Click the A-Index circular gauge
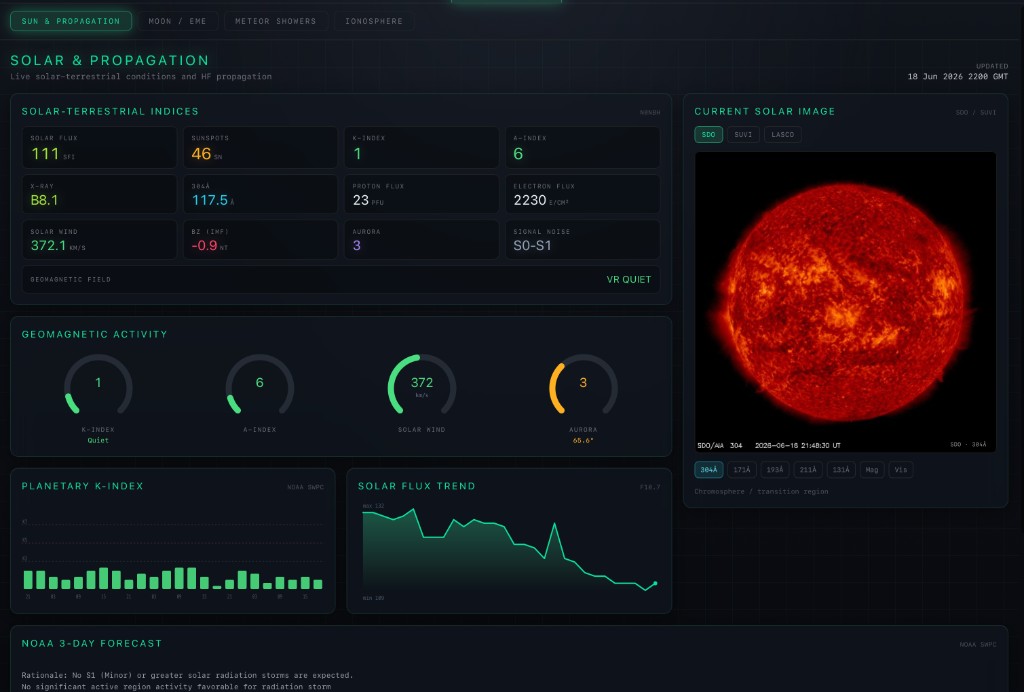The height and width of the screenshot is (692, 1024). point(260,386)
